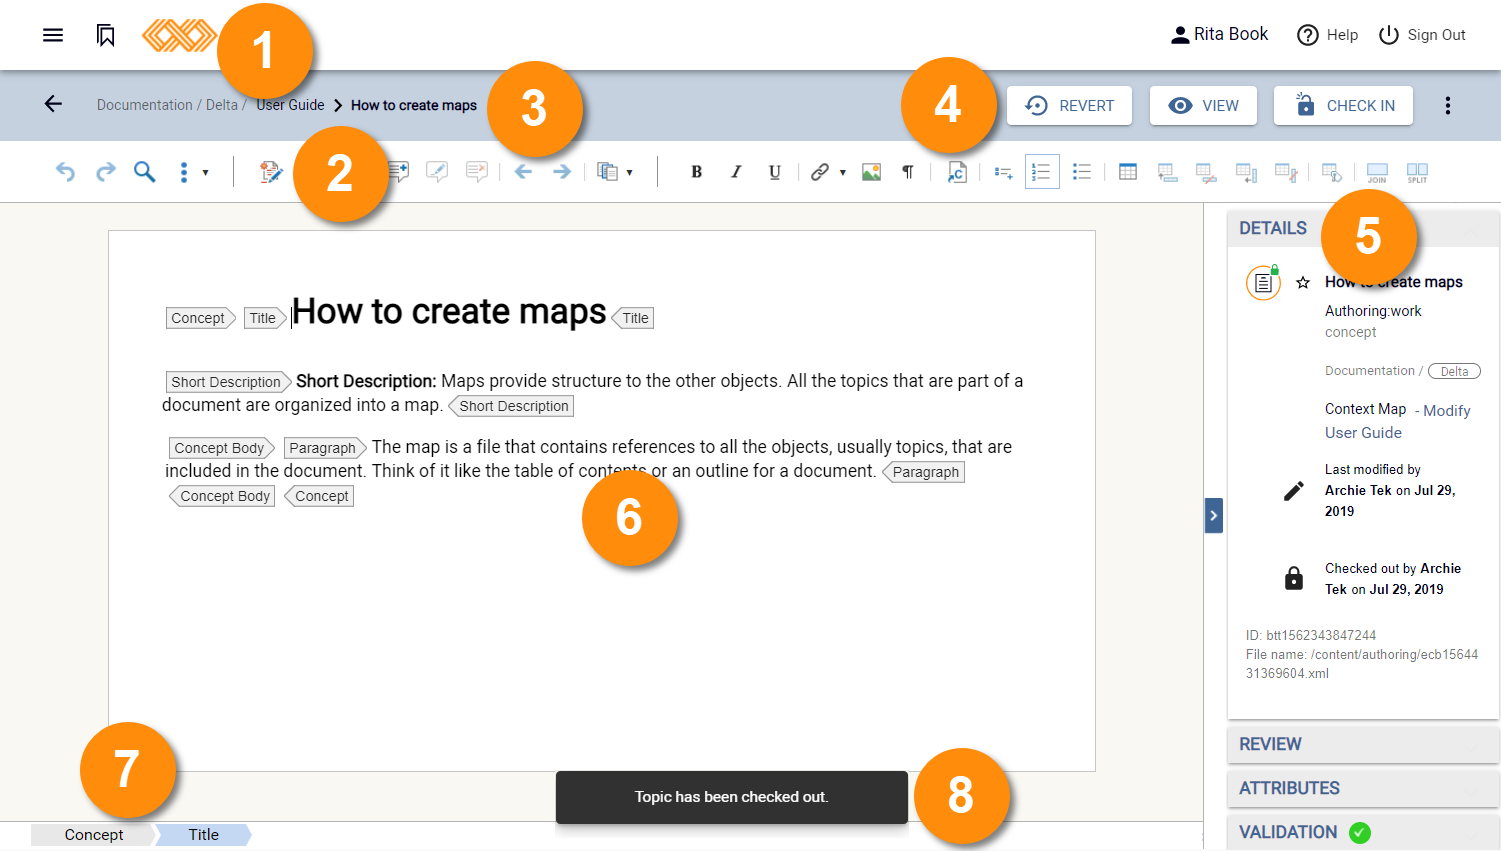Insert an image
1501x851 pixels.
click(x=872, y=172)
